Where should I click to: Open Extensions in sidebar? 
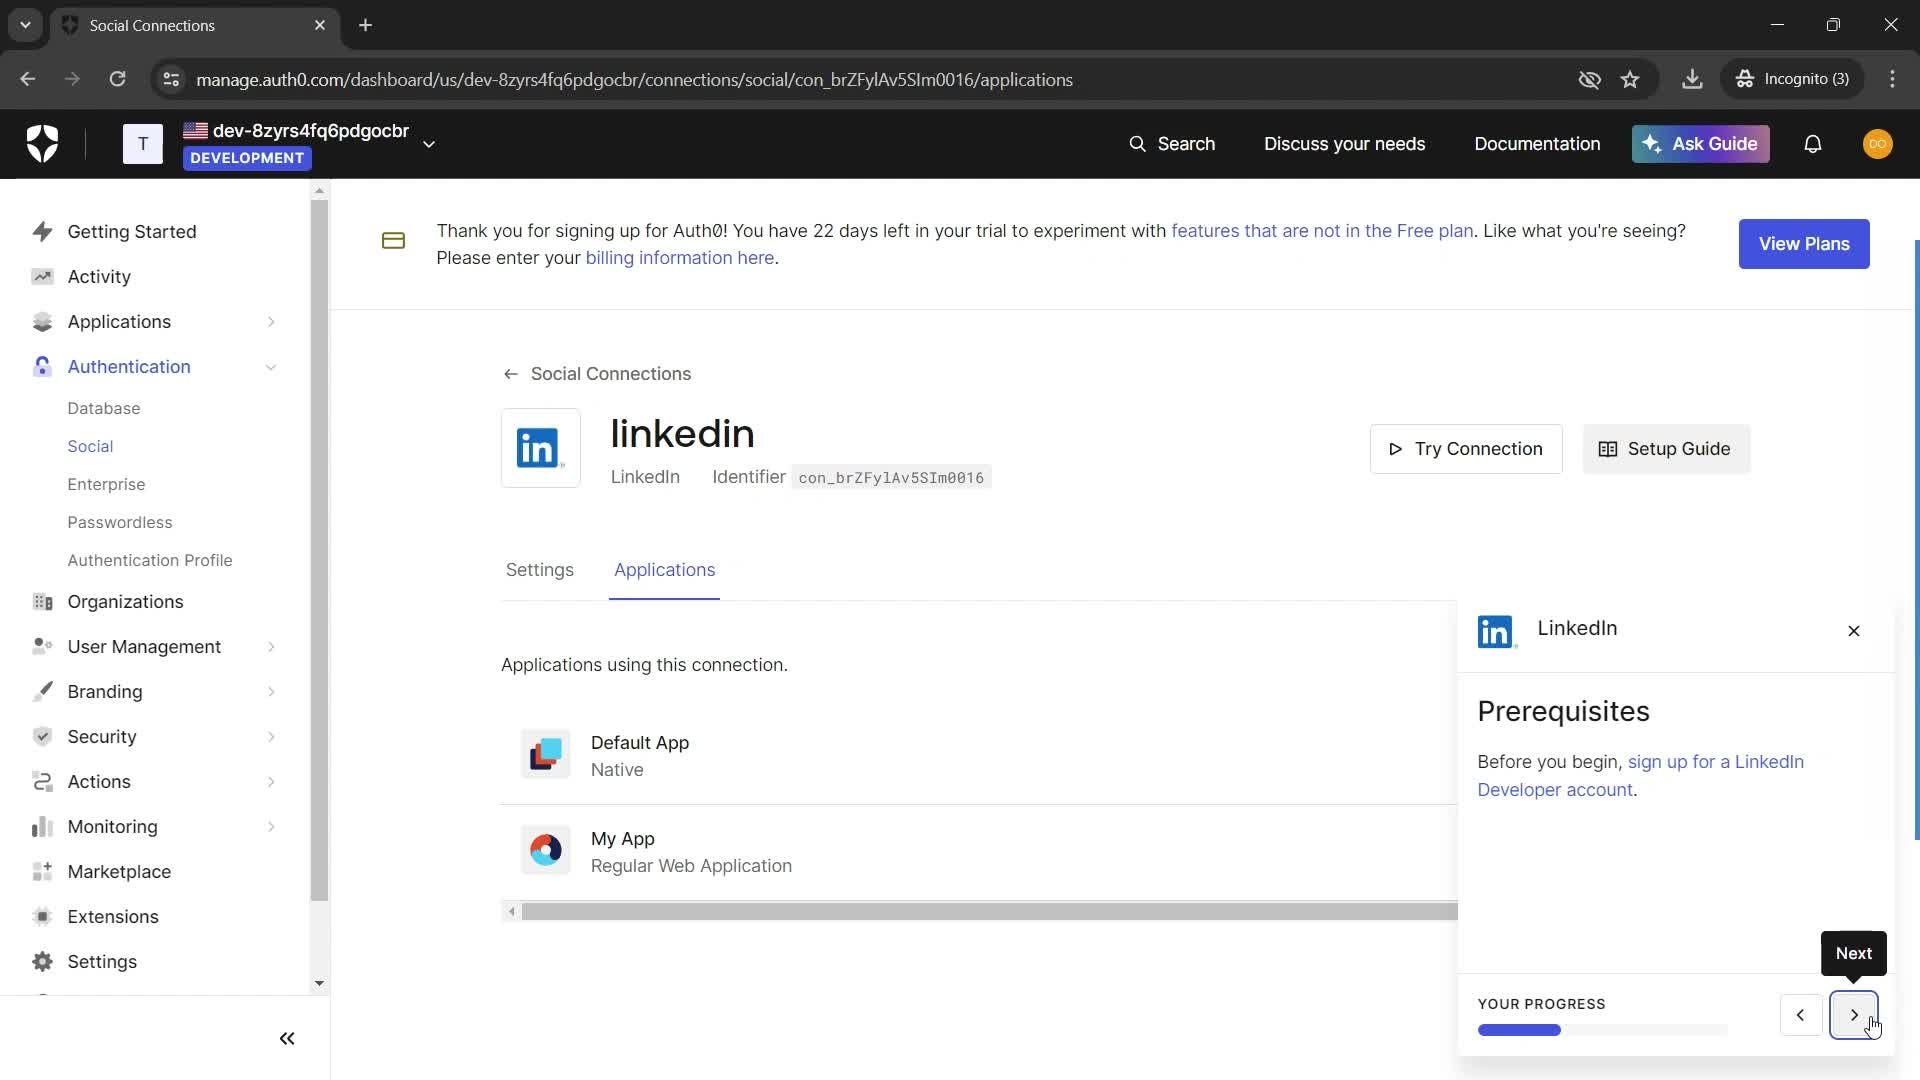click(112, 917)
